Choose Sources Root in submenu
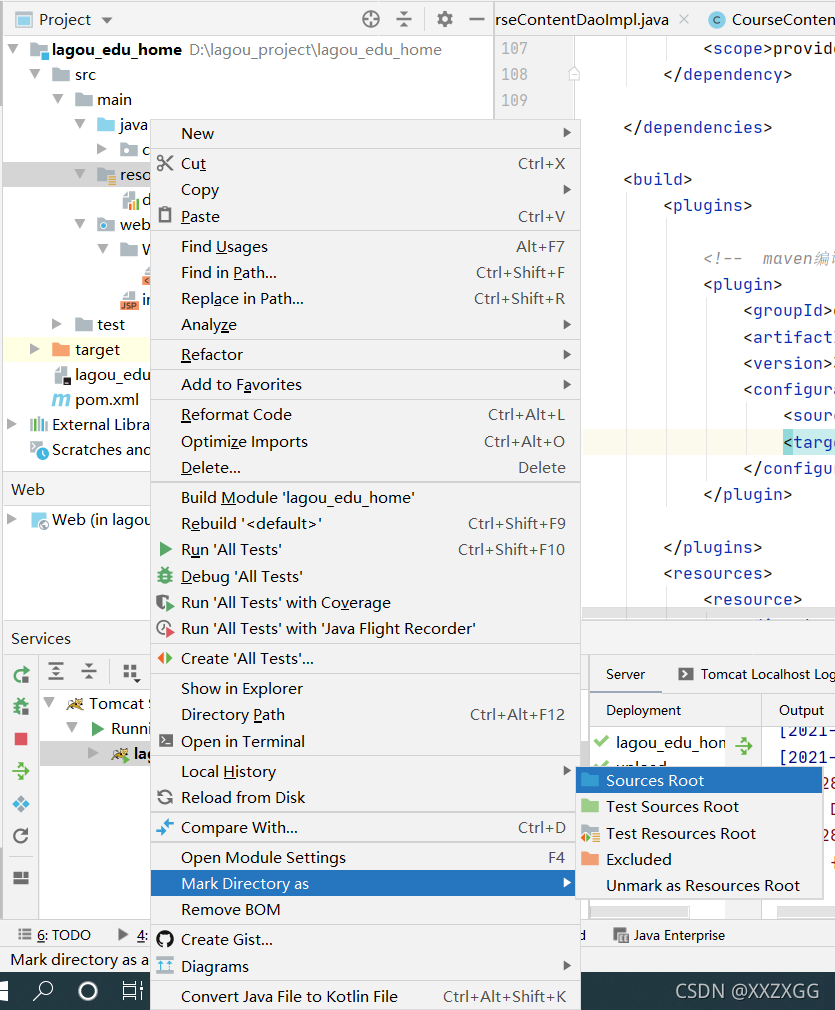Image resolution: width=835 pixels, height=1010 pixels. [x=699, y=780]
